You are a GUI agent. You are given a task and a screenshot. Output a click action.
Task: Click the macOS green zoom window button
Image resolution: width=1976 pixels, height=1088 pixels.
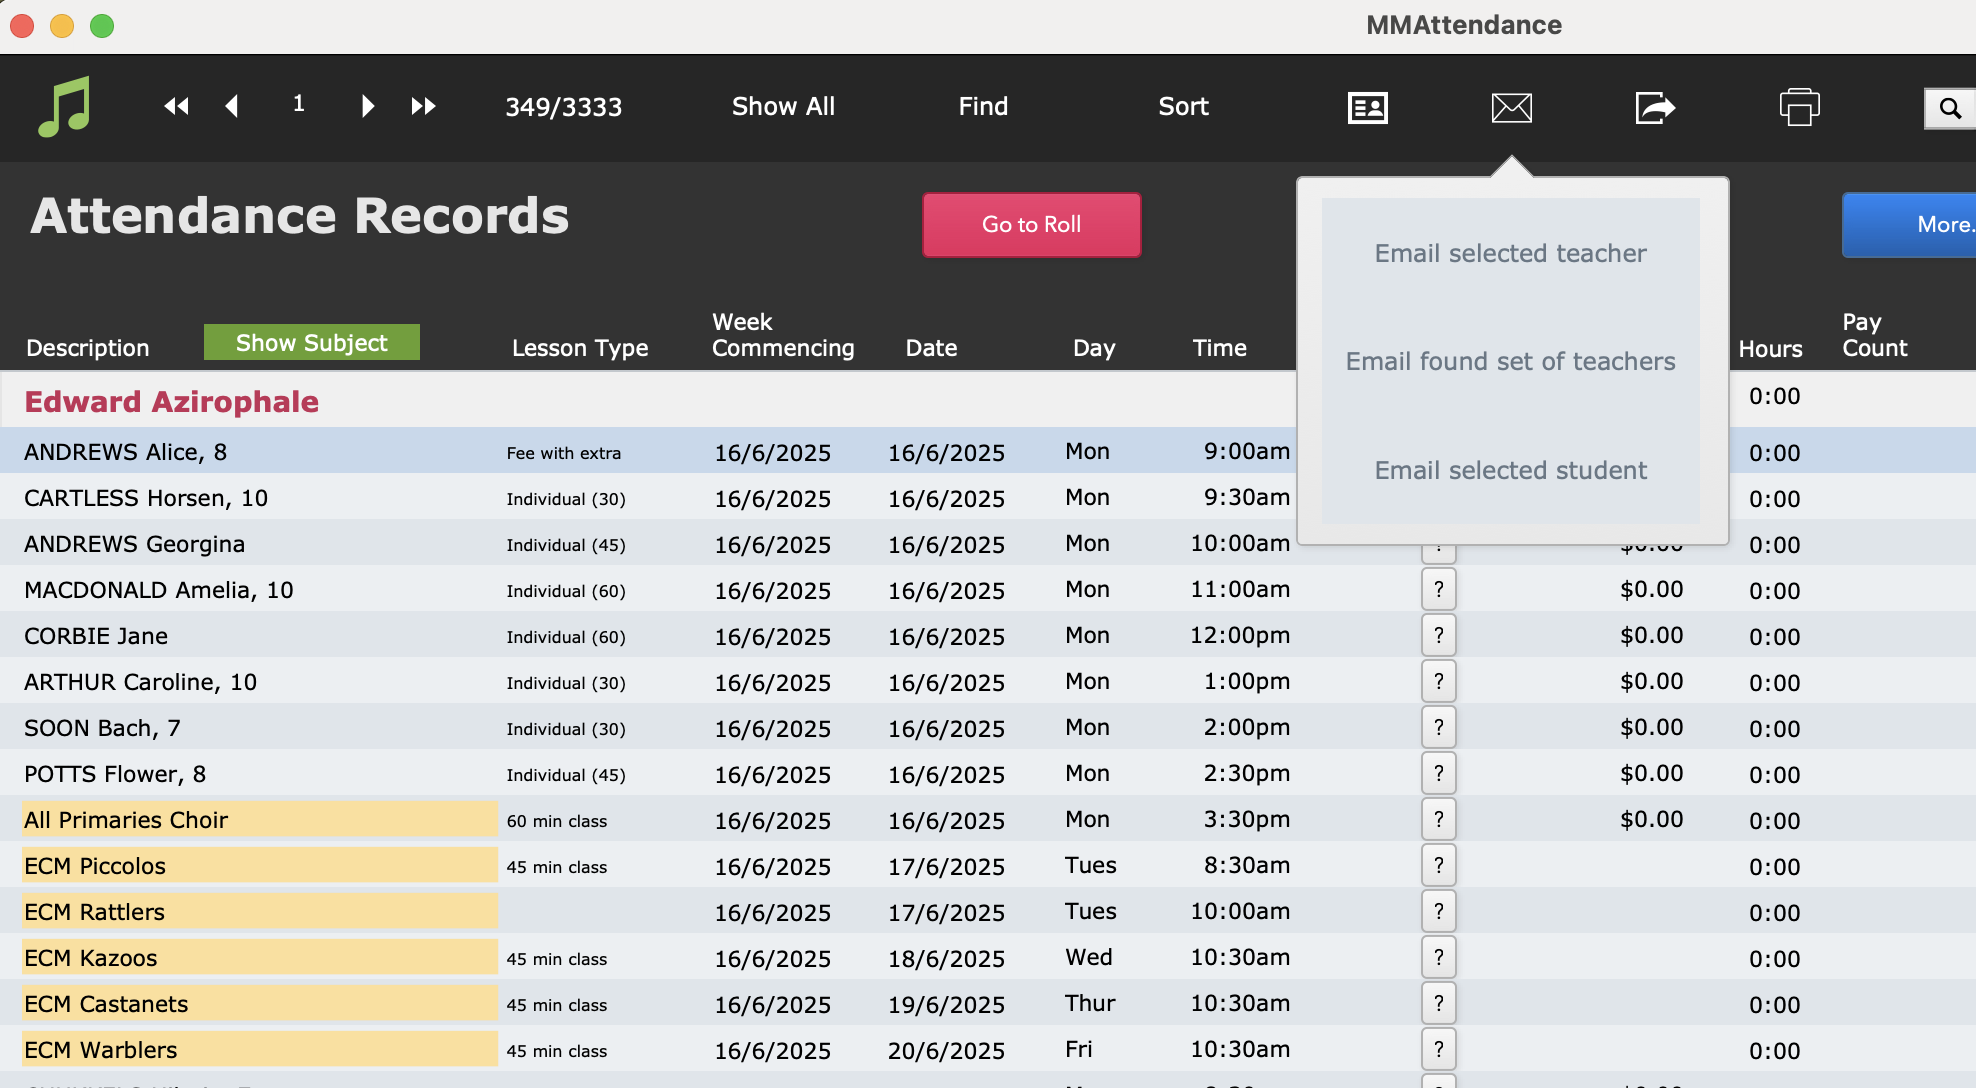tap(102, 26)
